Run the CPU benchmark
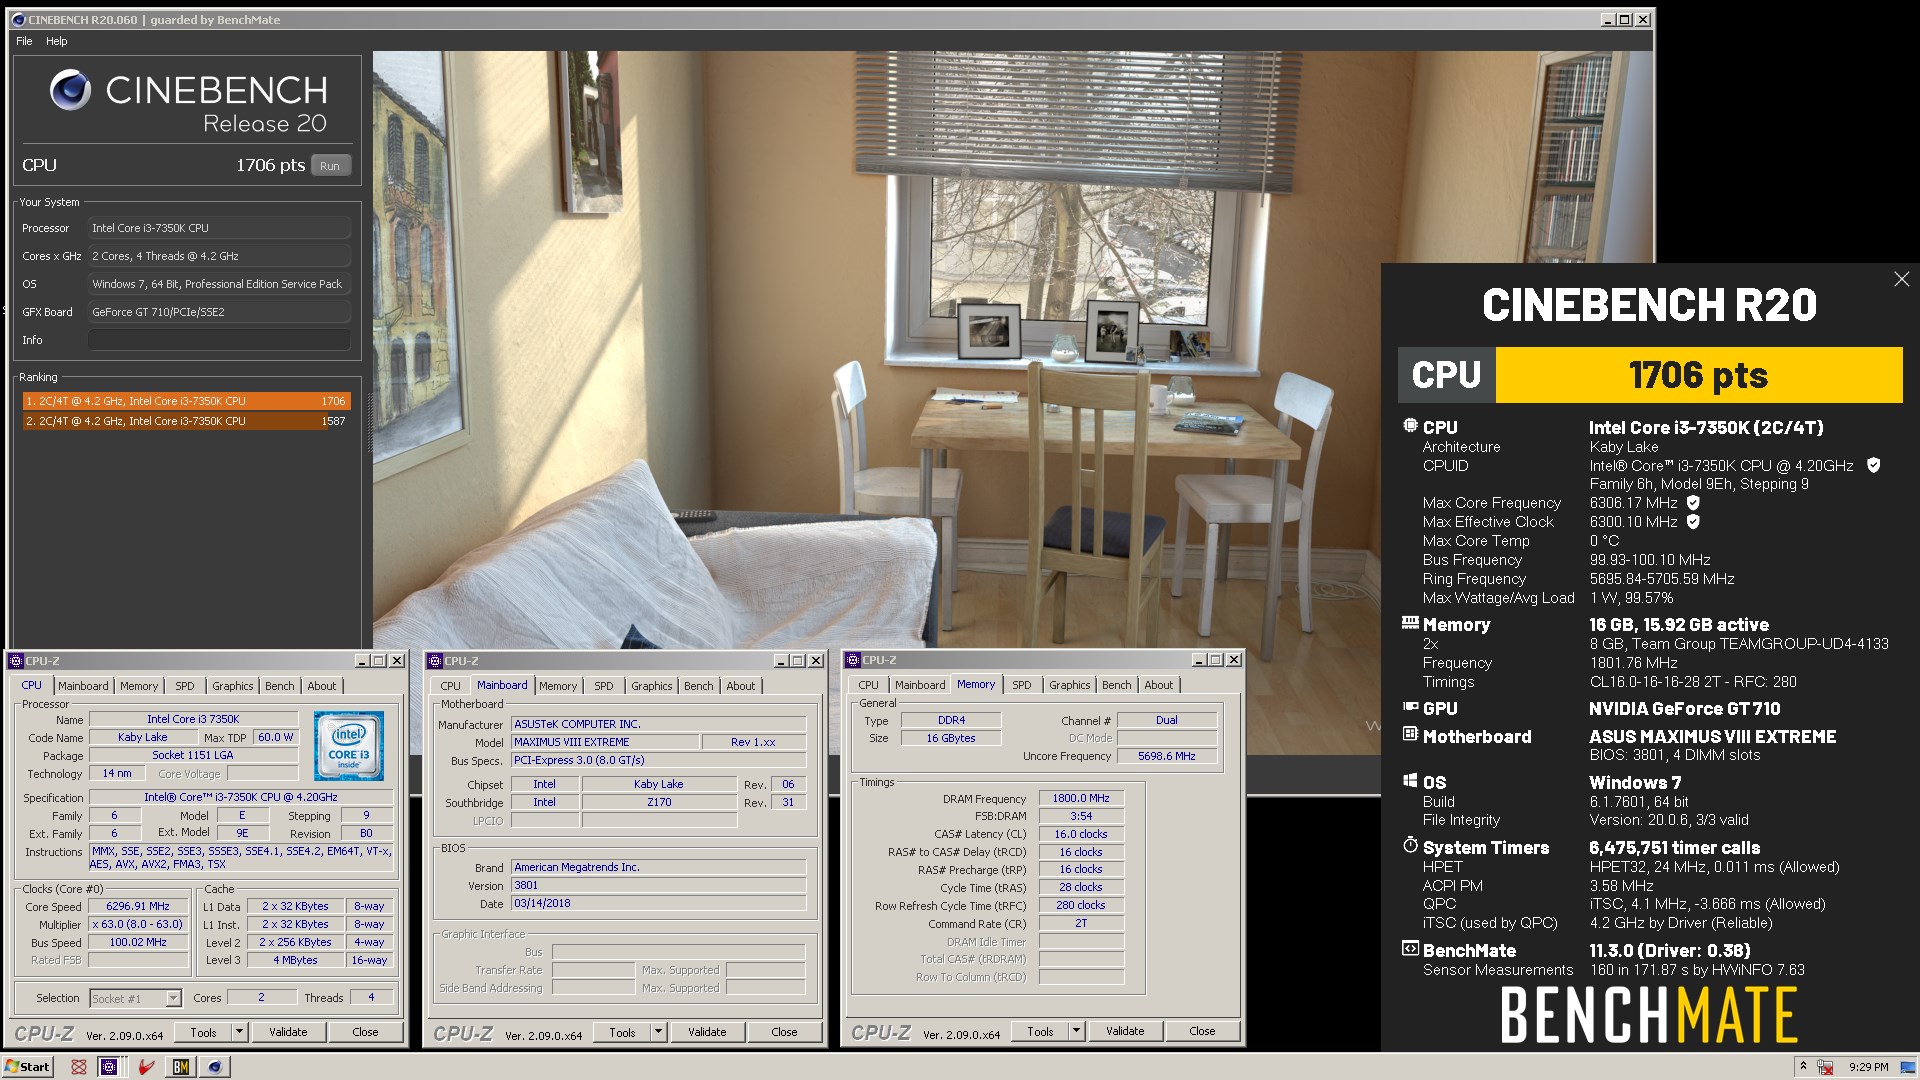 pyautogui.click(x=330, y=166)
